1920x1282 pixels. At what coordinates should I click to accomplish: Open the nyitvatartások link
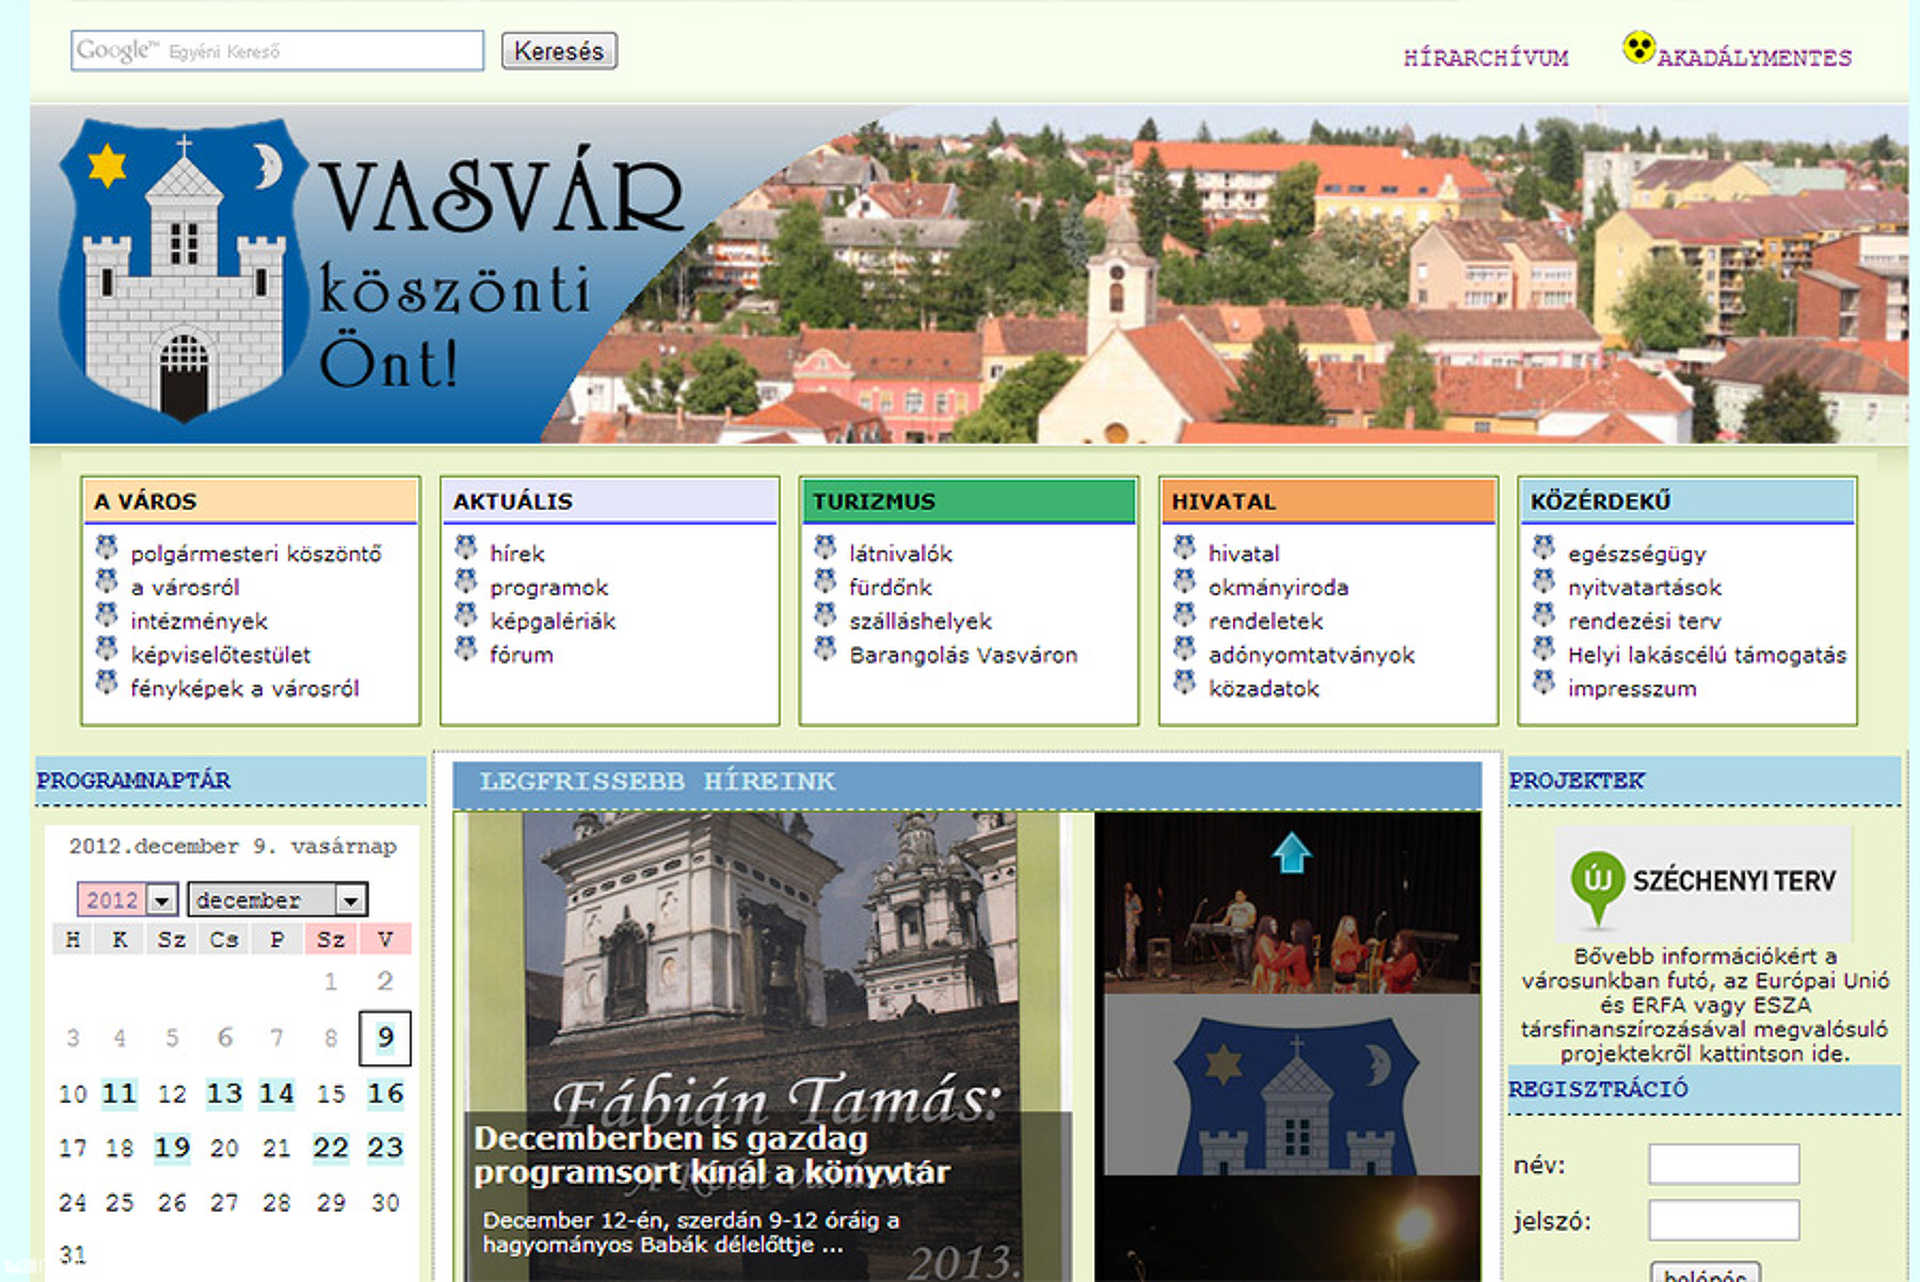[1644, 588]
